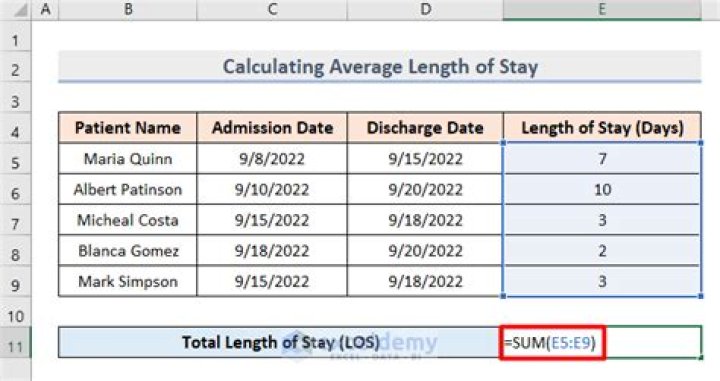Click the 'Length of Stay (Days)' header cell

pyautogui.click(x=602, y=128)
